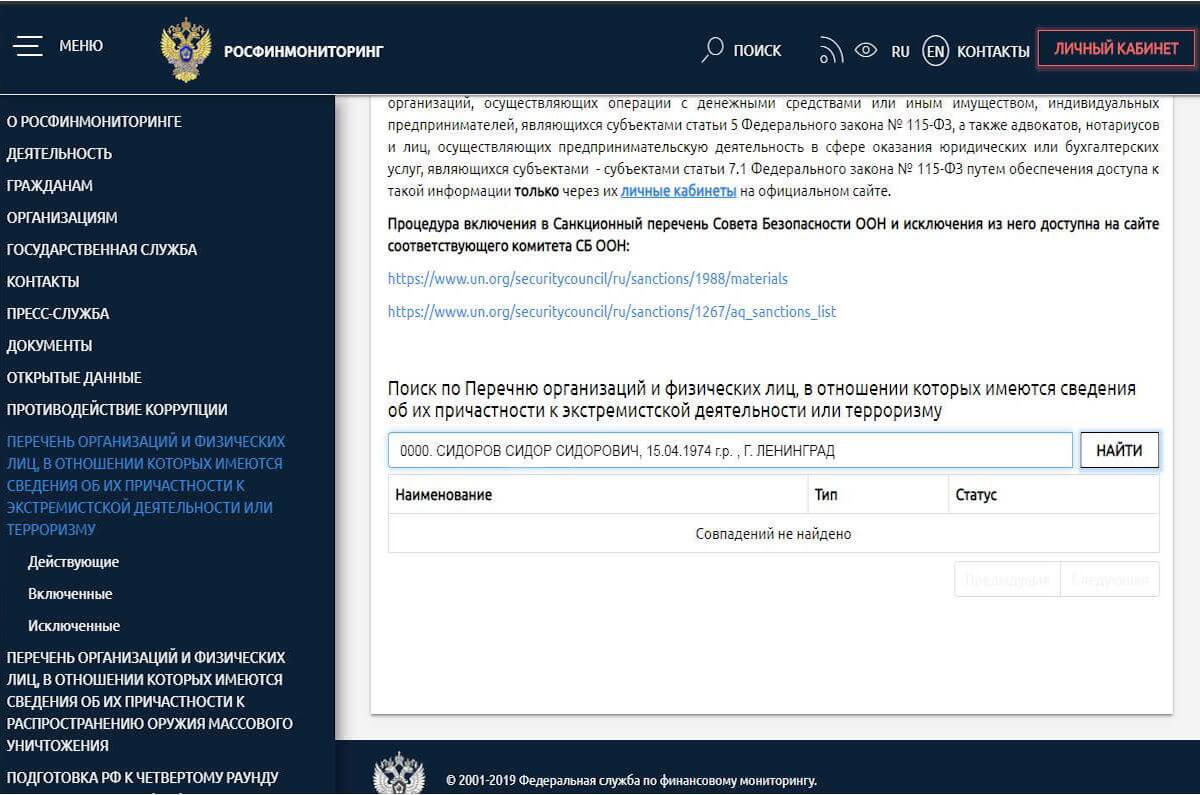Image resolution: width=1200 pixels, height=795 pixels.
Task: Click the footer eagle emblem
Action: (398, 774)
